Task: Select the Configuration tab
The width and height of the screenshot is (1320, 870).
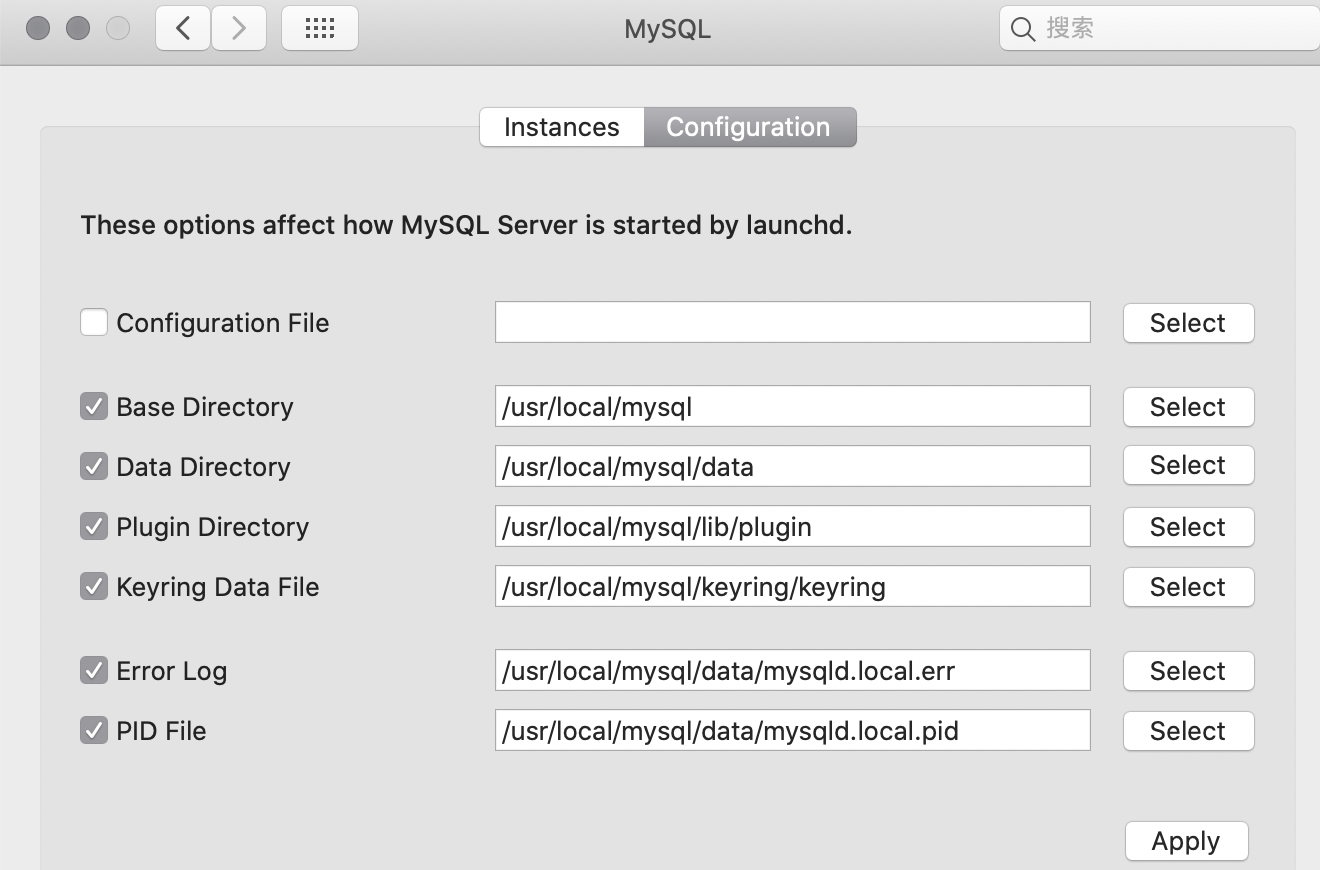Action: pos(749,127)
